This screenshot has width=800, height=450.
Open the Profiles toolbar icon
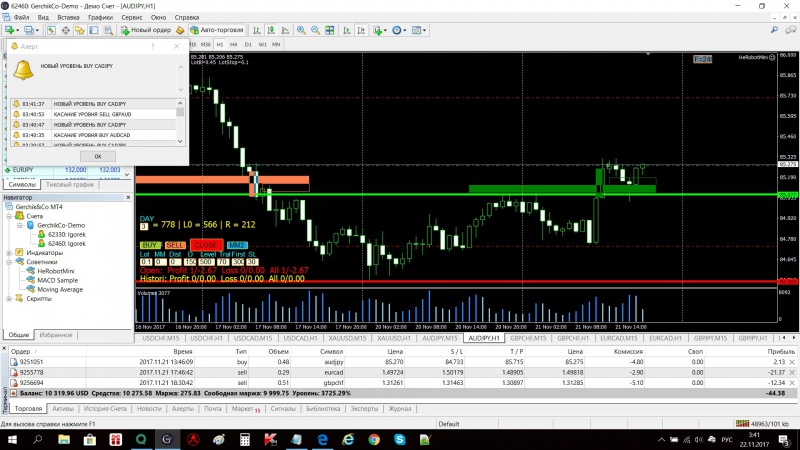point(29,30)
